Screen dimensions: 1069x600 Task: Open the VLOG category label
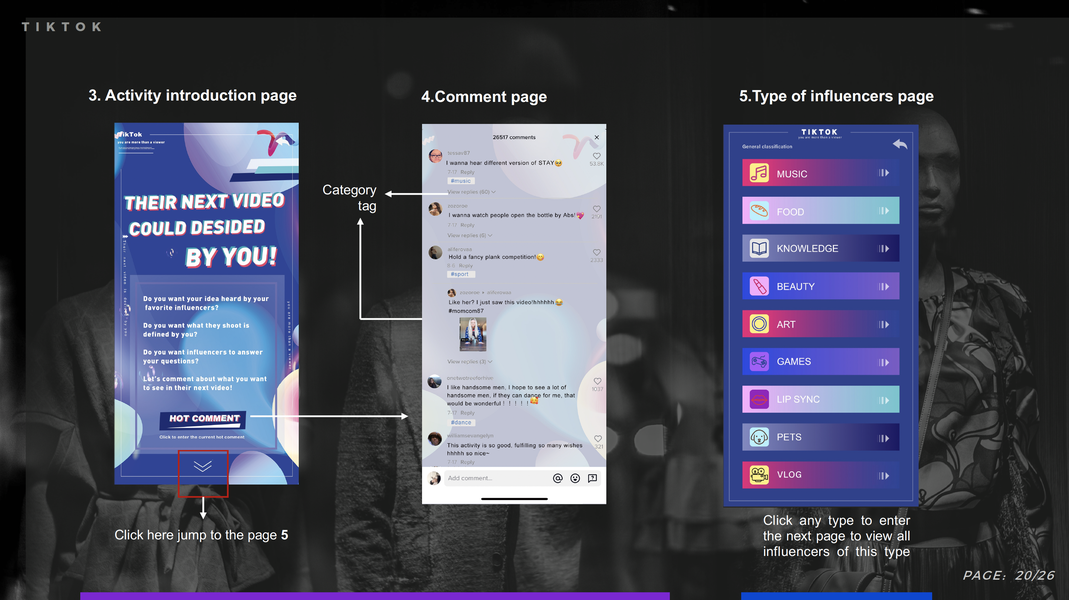coord(789,475)
